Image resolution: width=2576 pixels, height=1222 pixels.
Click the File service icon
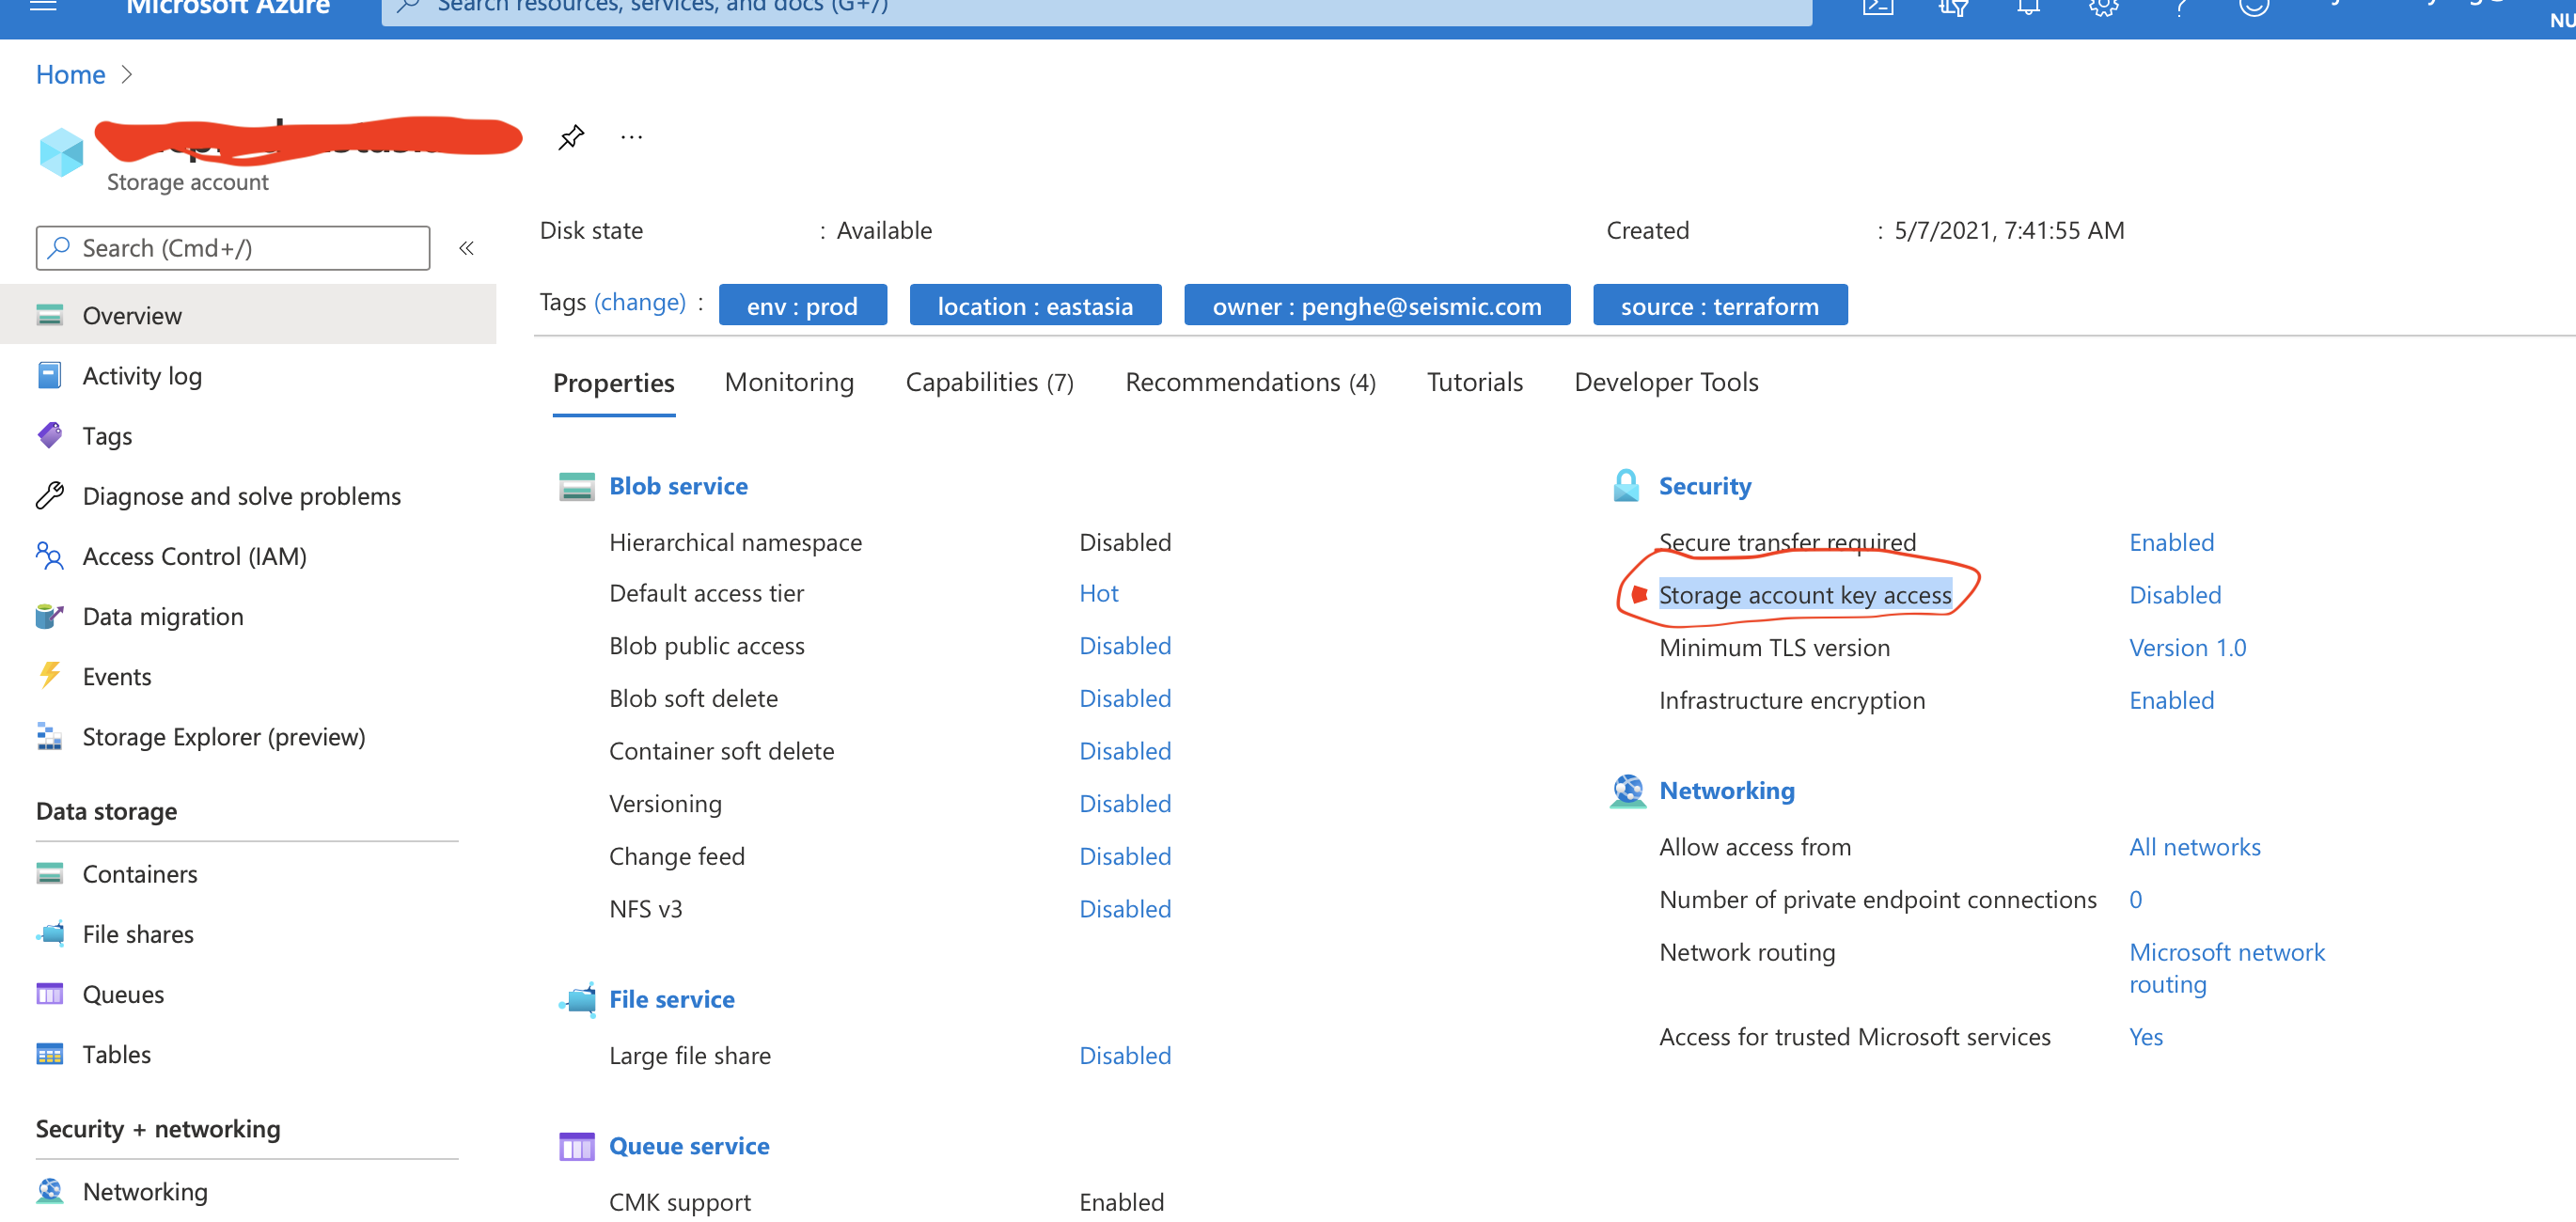(x=577, y=999)
